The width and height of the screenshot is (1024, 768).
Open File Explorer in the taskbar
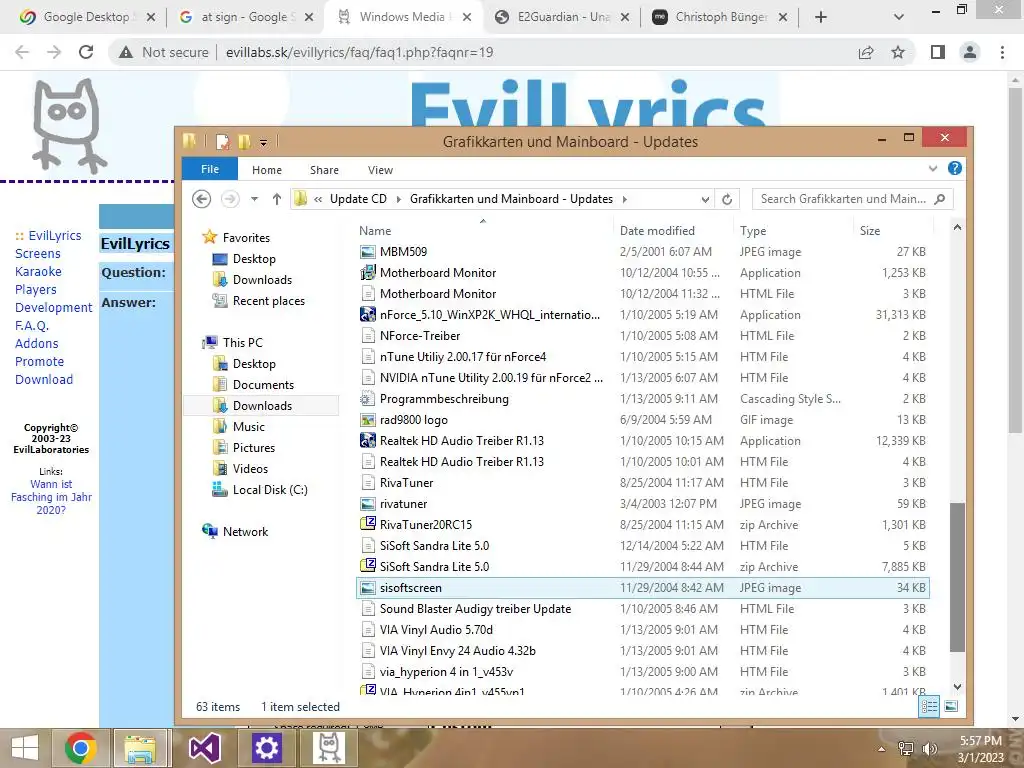(140, 748)
